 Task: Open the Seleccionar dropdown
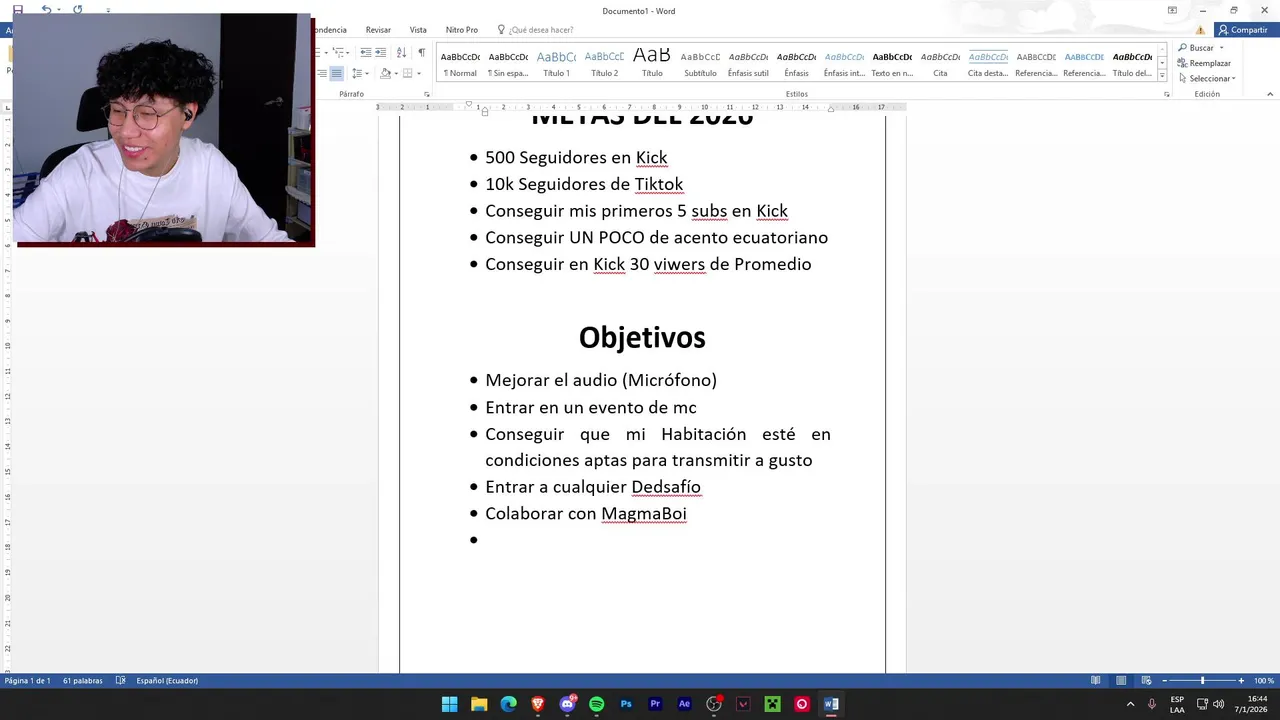tap(1207, 78)
